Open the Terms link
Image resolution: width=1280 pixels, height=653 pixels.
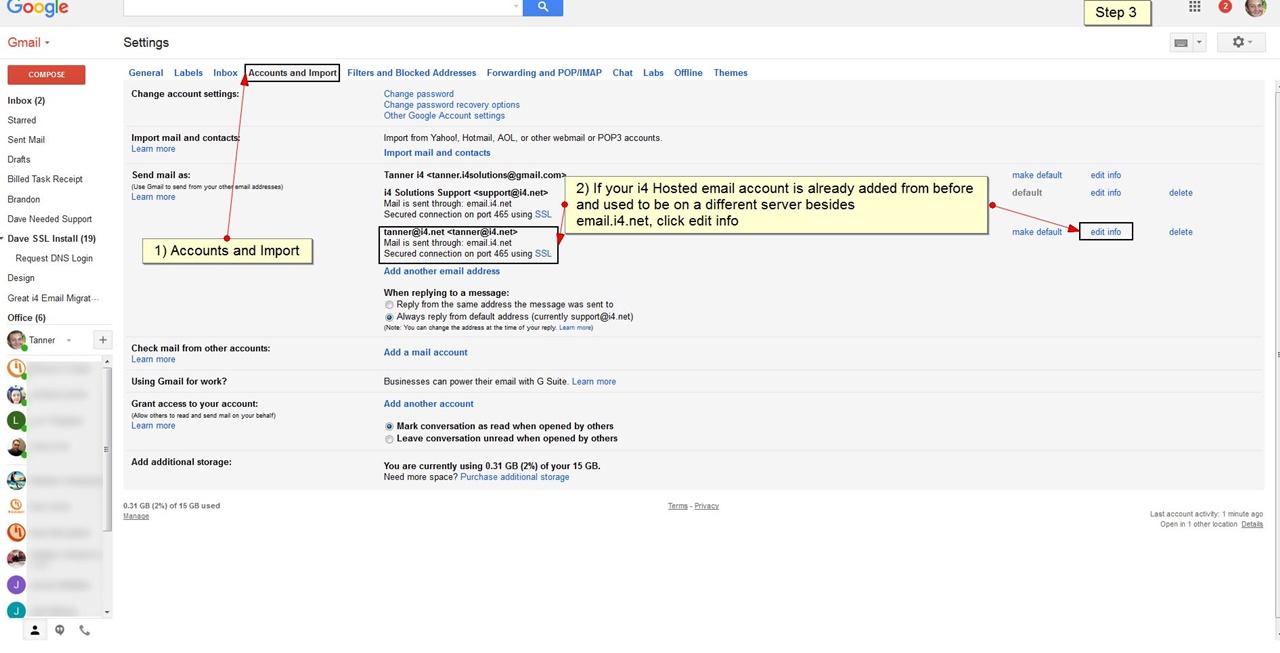pos(677,506)
